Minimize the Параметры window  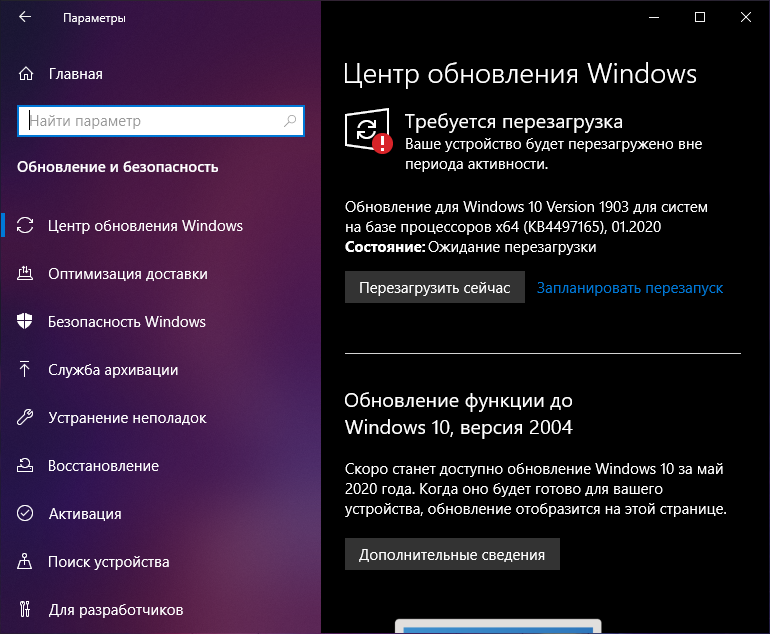coord(654,17)
